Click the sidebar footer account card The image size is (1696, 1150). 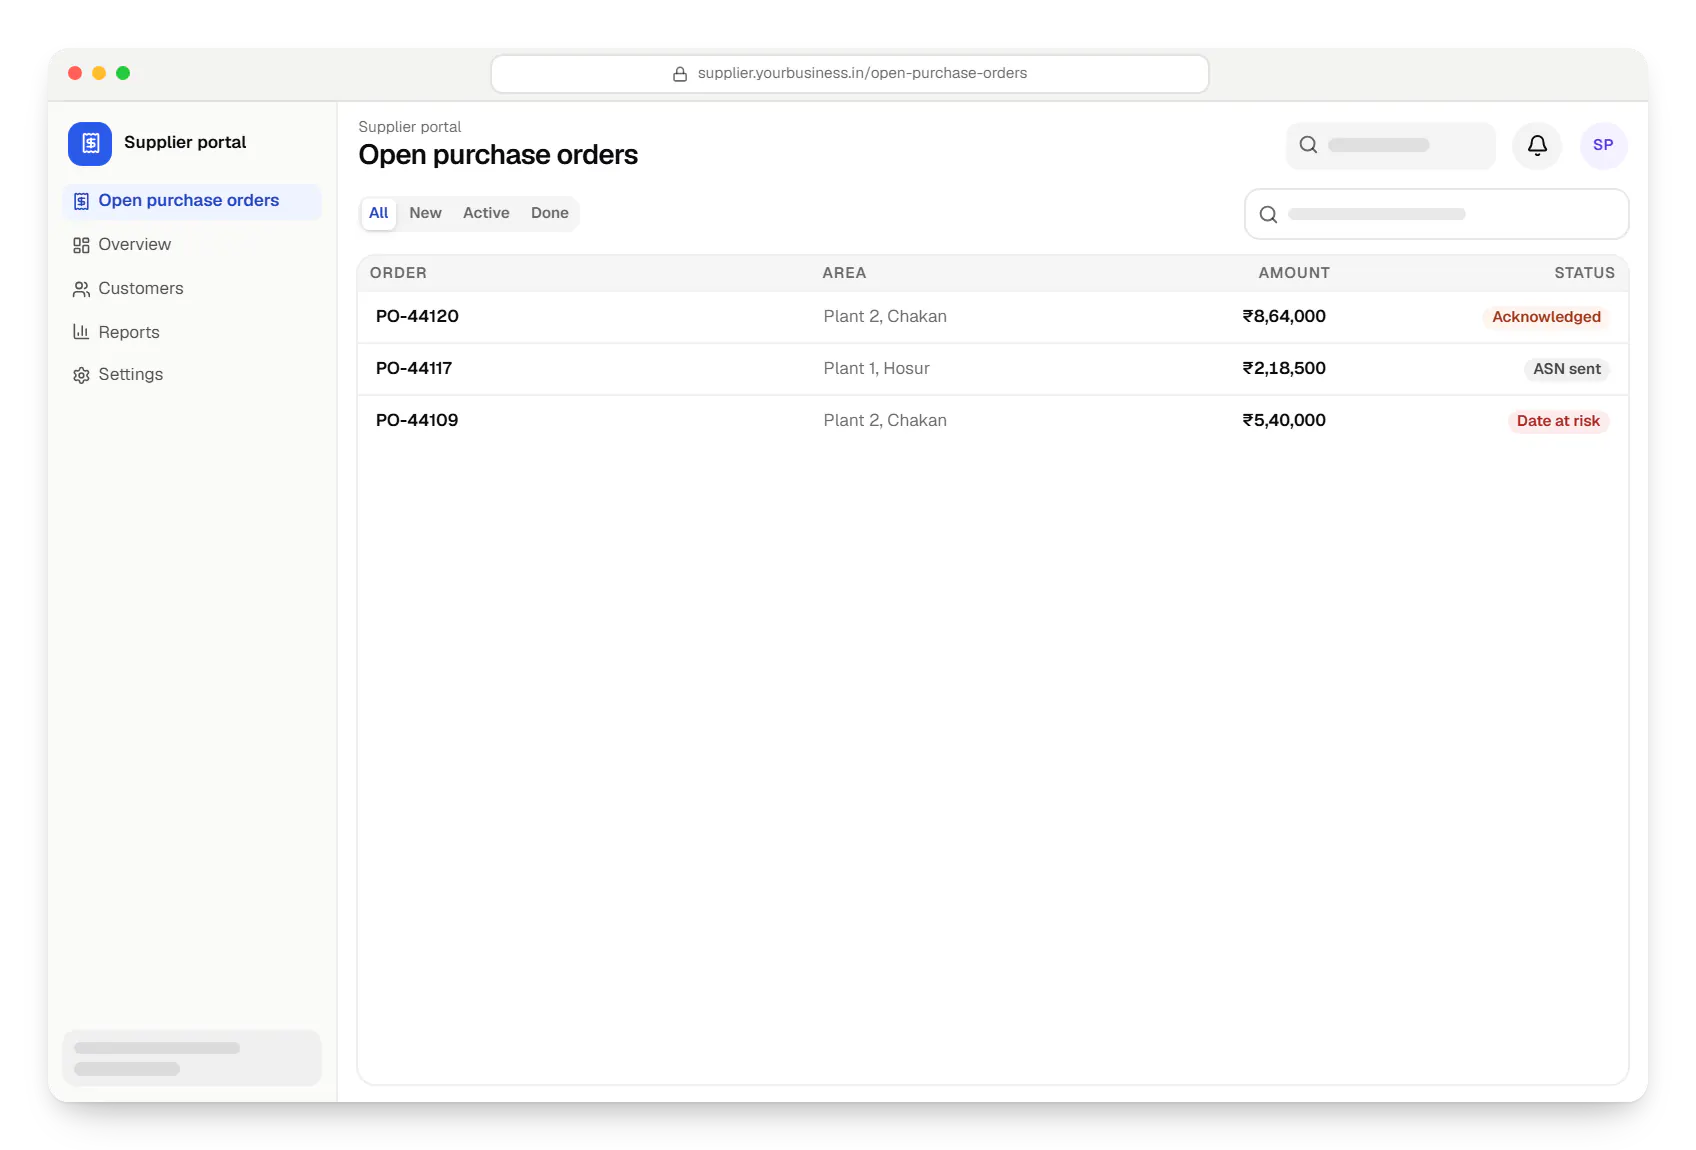[192, 1058]
